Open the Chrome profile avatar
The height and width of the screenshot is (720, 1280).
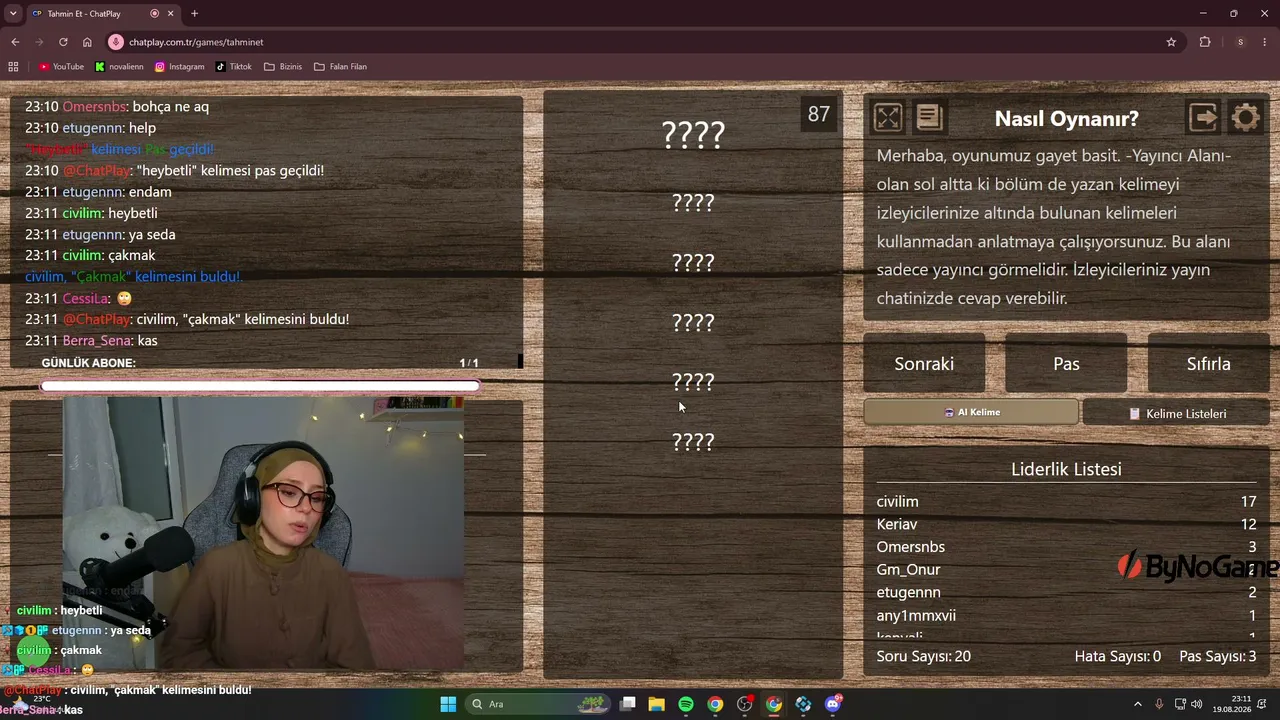(1240, 42)
